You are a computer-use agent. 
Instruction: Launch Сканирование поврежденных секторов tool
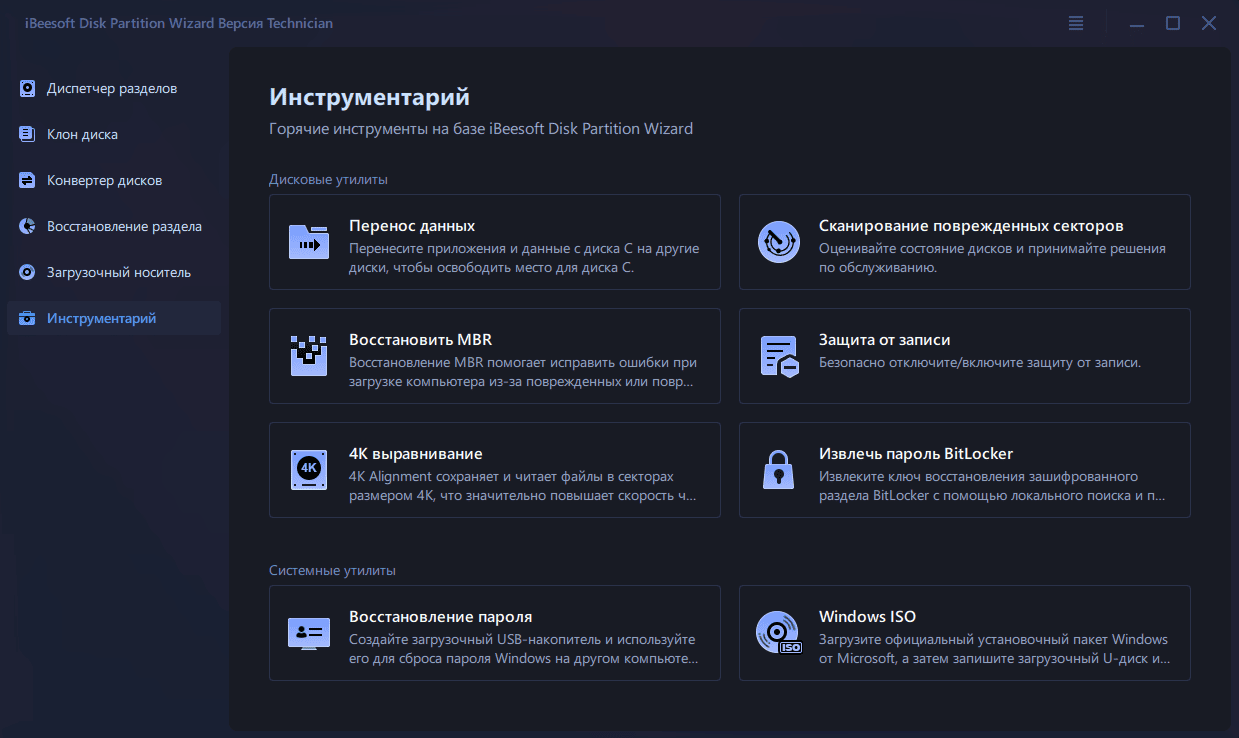pos(971,226)
